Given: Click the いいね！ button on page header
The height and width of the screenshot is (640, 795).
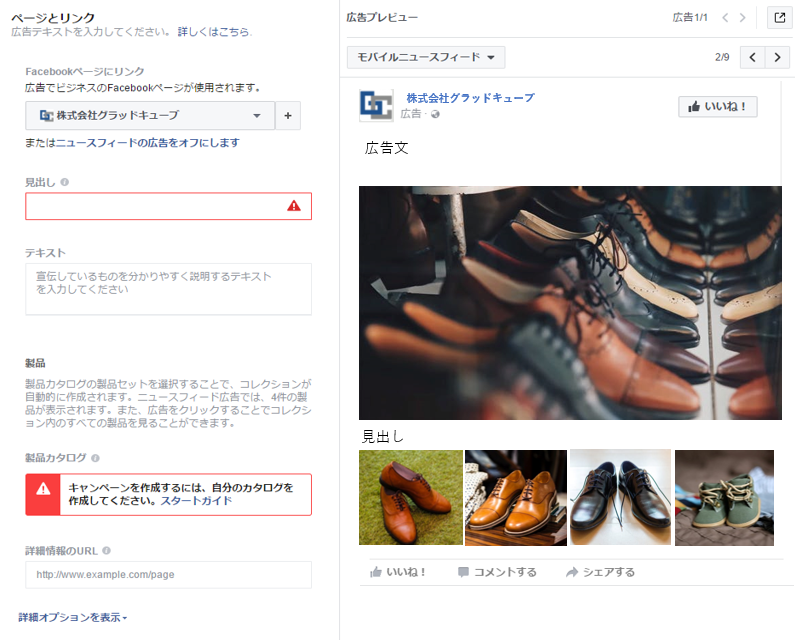Looking at the screenshot, I should pos(717,106).
